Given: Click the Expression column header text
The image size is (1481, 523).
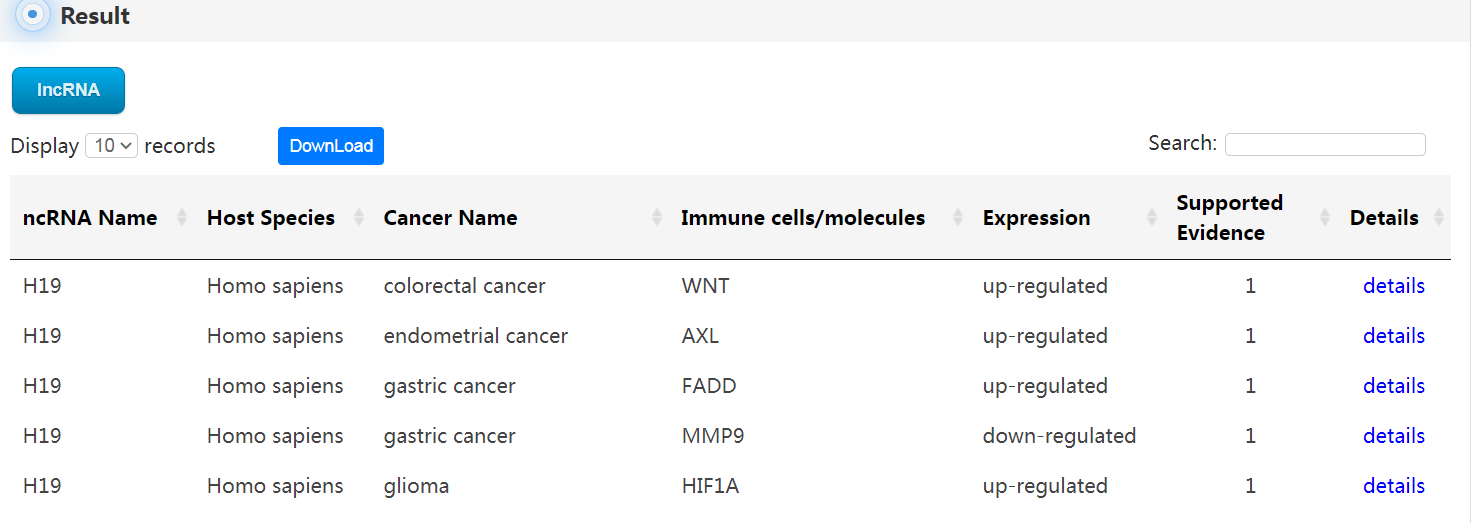Looking at the screenshot, I should pyautogui.click(x=1036, y=218).
